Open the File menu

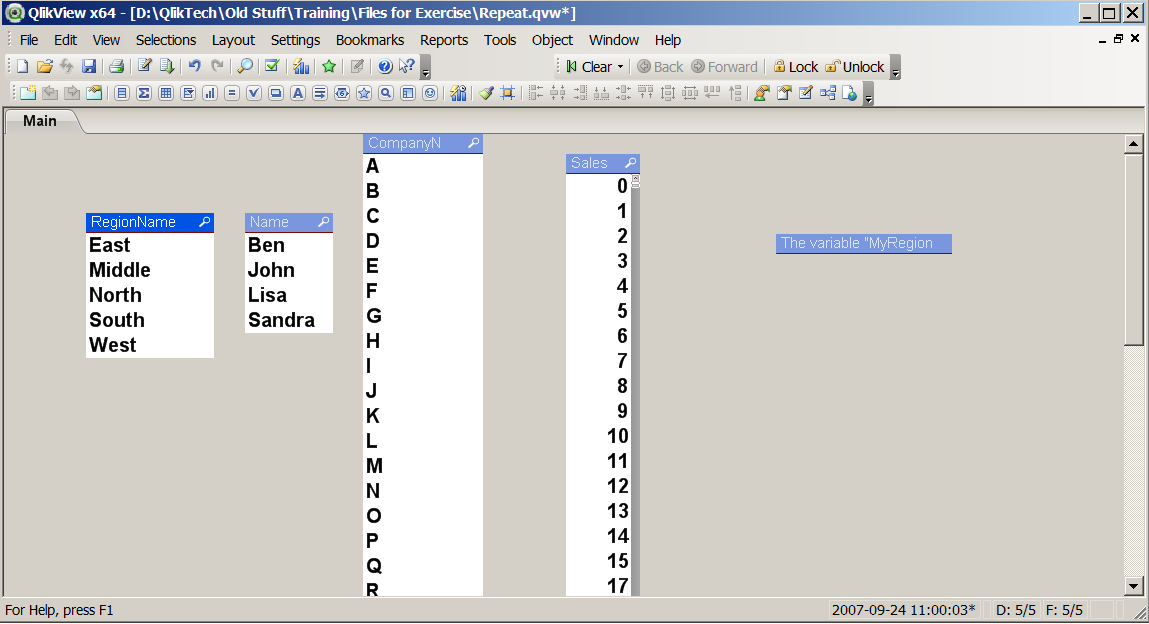(x=29, y=40)
